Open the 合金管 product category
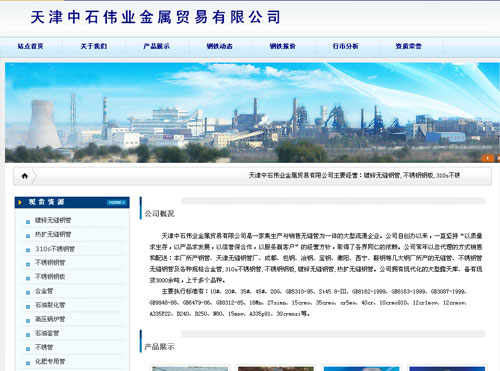The width and height of the screenshot is (500, 371). pos(44,291)
